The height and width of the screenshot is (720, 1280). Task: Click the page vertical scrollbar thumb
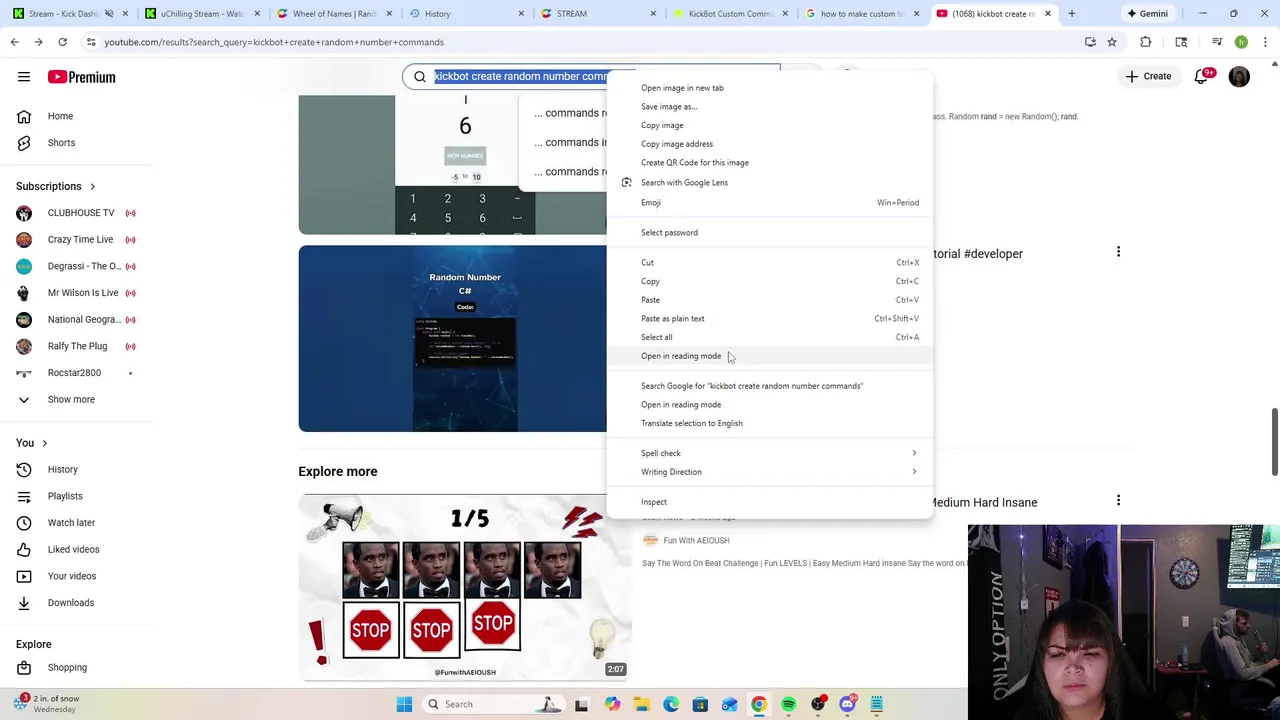(1273, 442)
